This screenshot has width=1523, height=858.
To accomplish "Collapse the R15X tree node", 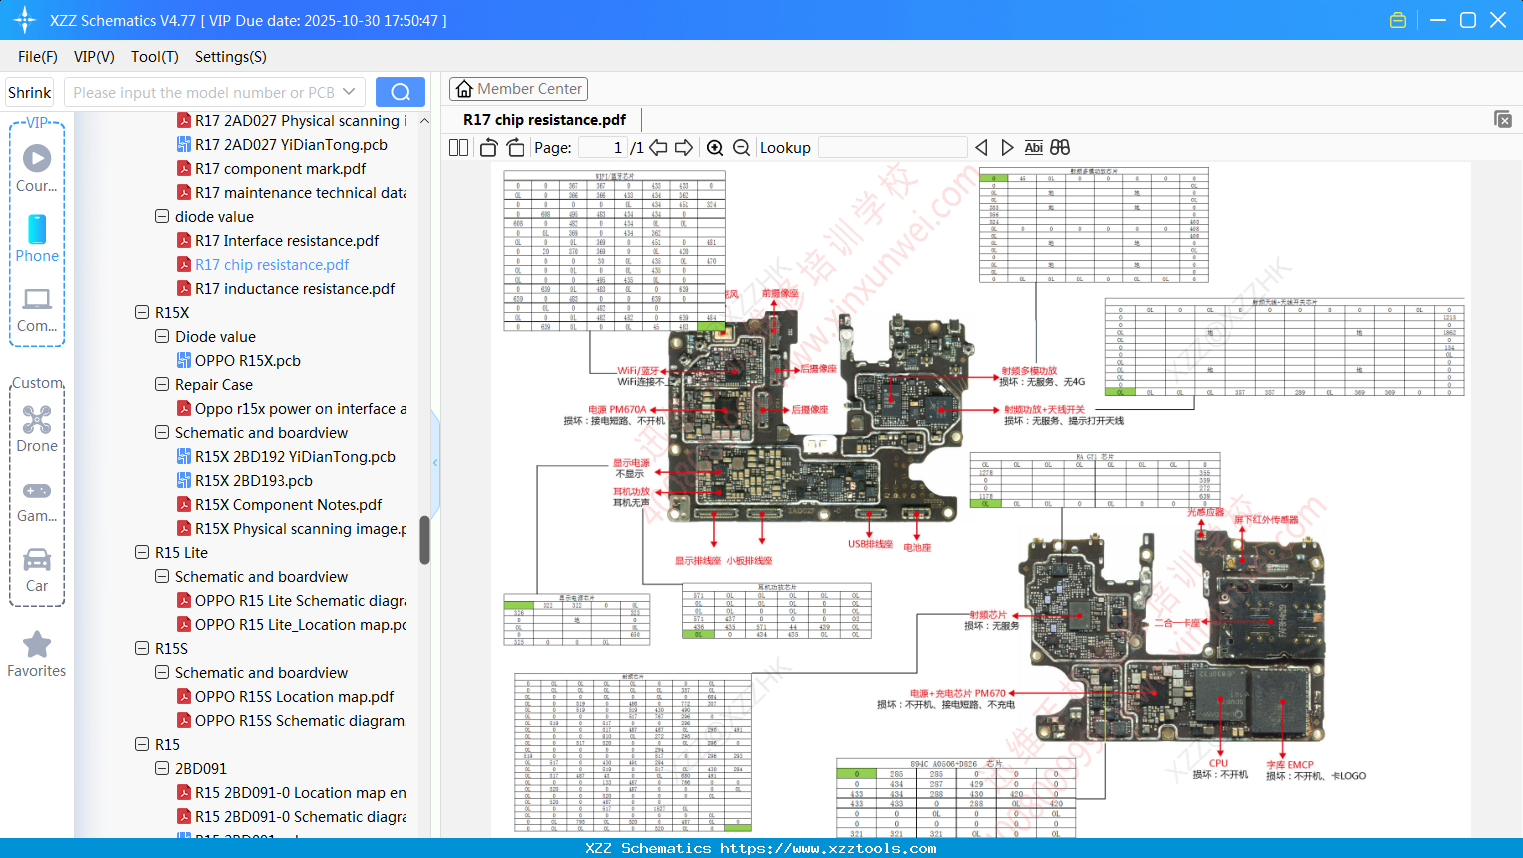I will (142, 312).
